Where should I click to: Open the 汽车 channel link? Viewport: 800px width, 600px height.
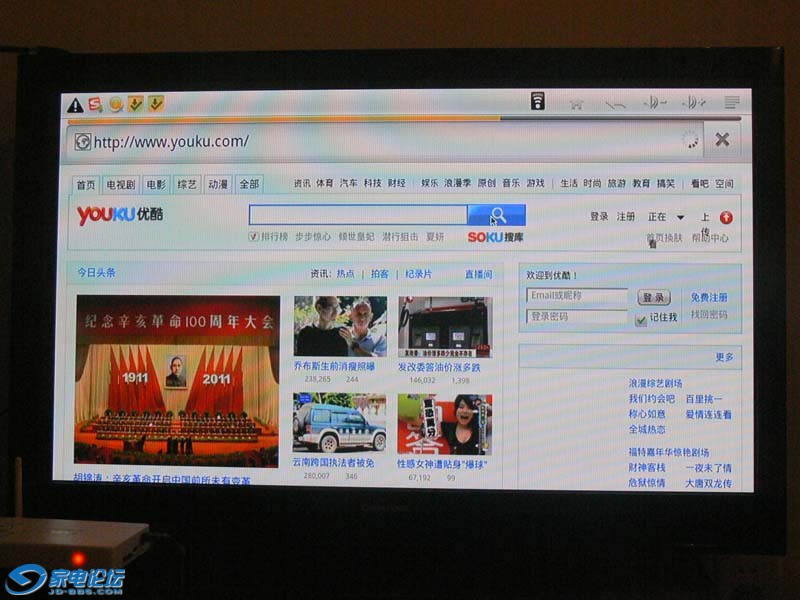tap(348, 183)
